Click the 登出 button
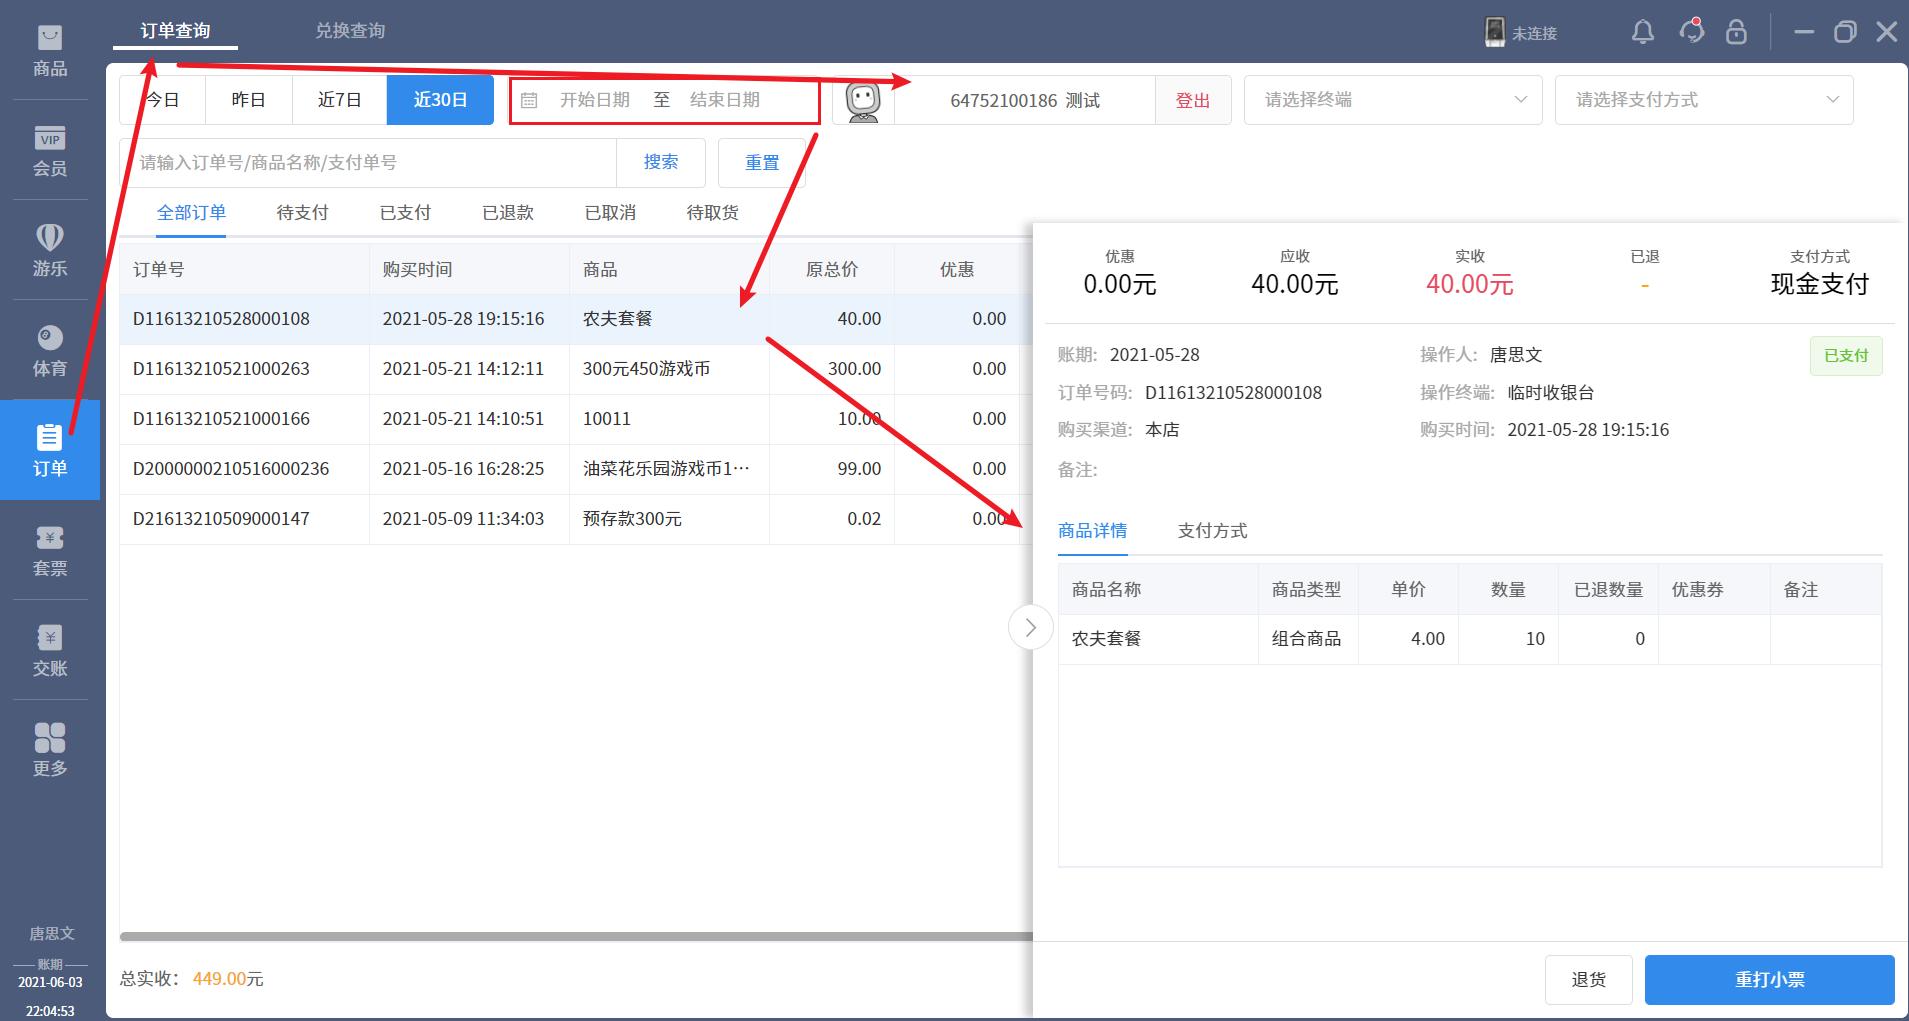 coord(1193,101)
